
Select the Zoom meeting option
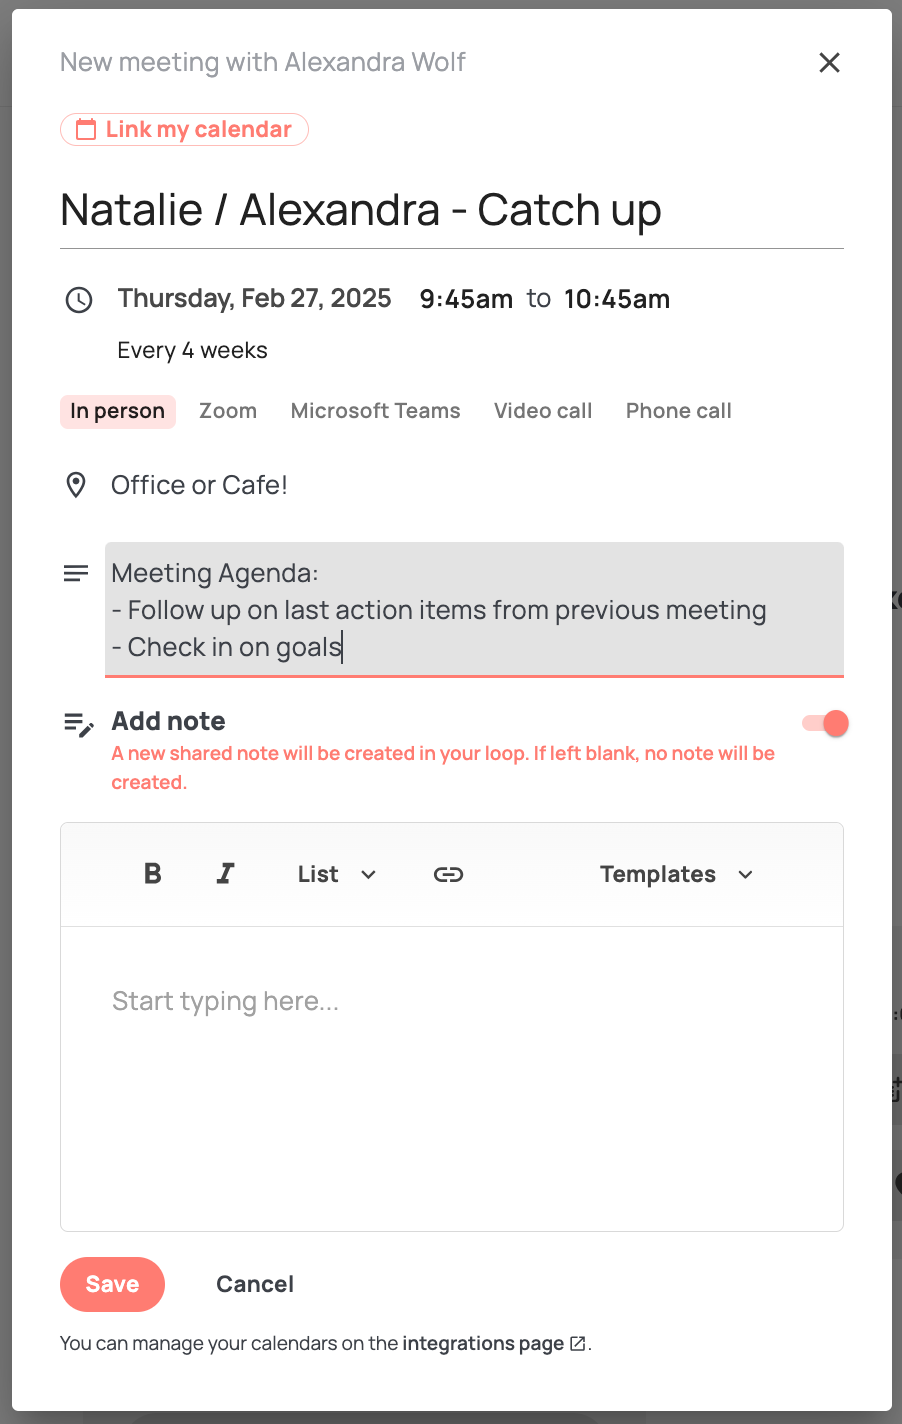tap(228, 411)
